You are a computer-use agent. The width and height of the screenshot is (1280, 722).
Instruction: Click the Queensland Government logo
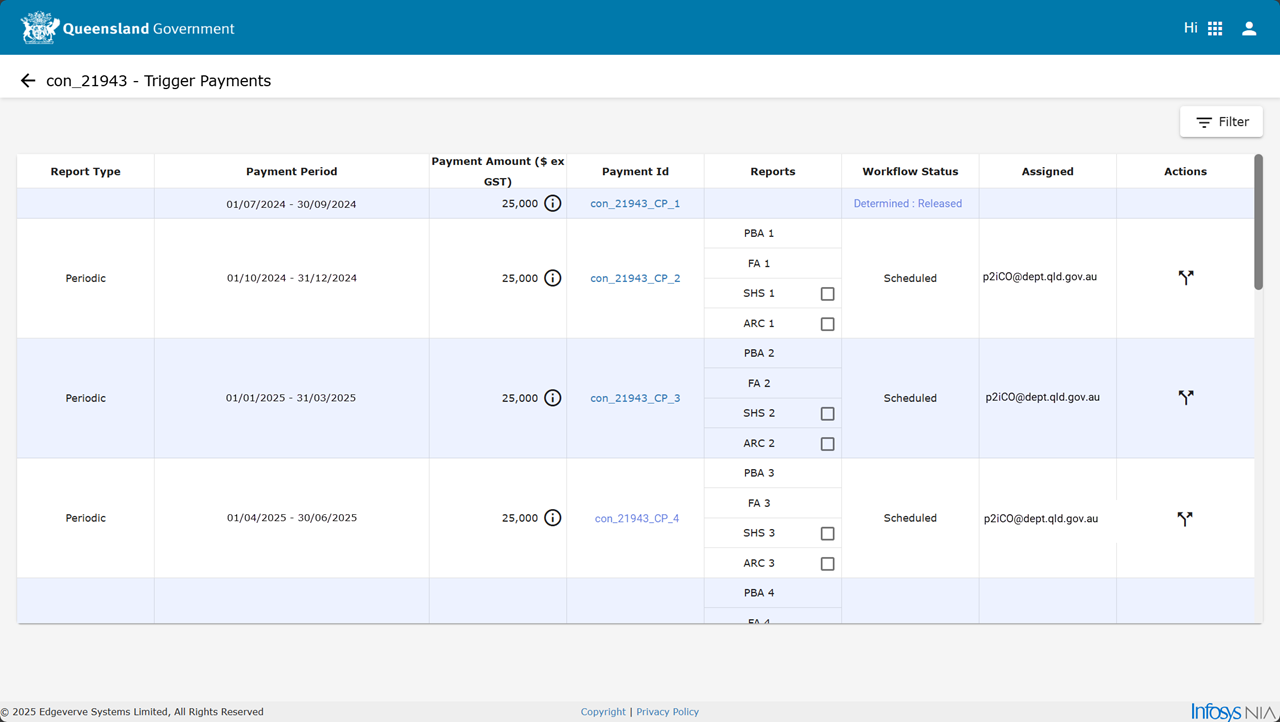pos(127,28)
